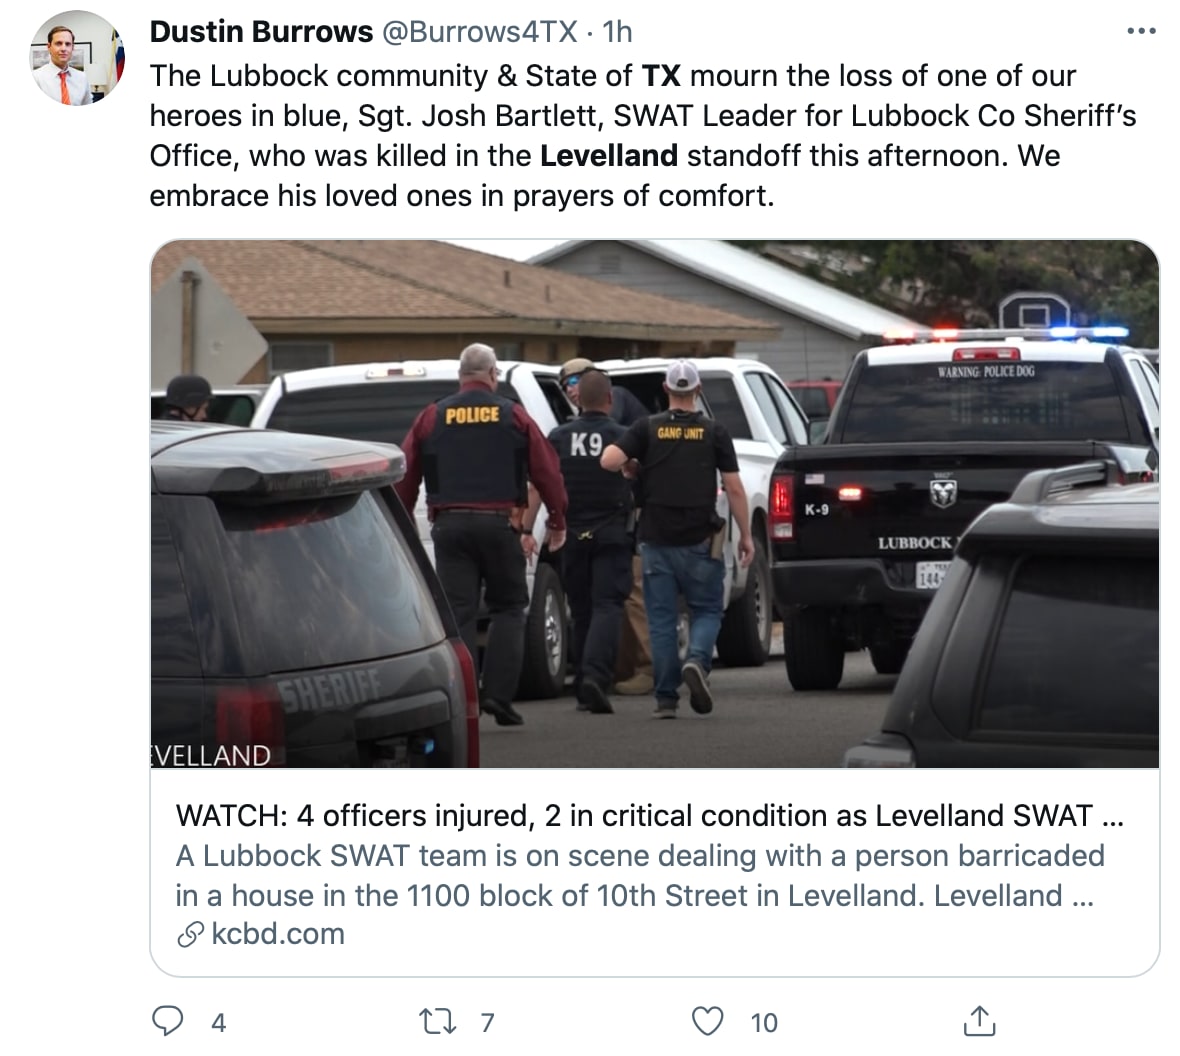The image size is (1180, 1056).
Task: Click the Dustin Burrows display name
Action: 261,32
